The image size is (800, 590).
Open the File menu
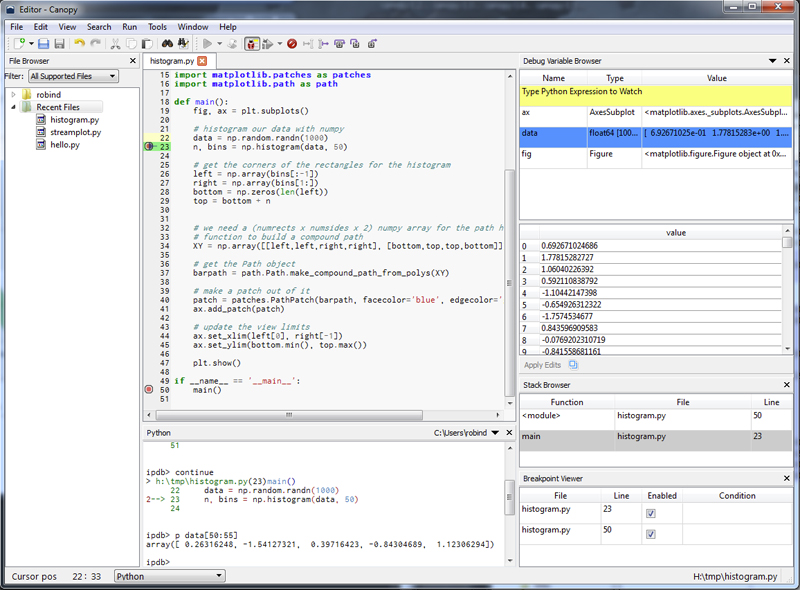(16, 27)
